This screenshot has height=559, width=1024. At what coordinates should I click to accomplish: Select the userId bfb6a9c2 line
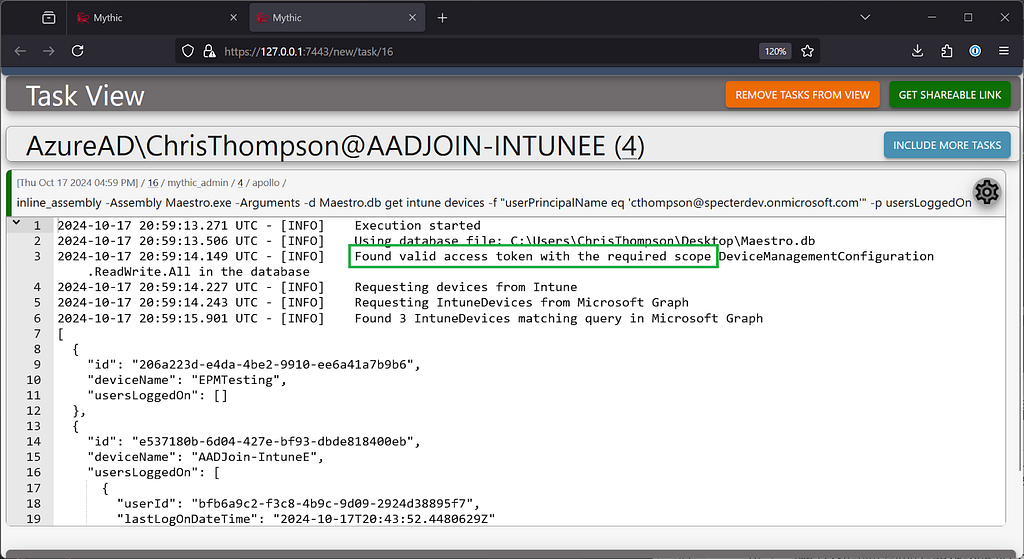[298, 503]
